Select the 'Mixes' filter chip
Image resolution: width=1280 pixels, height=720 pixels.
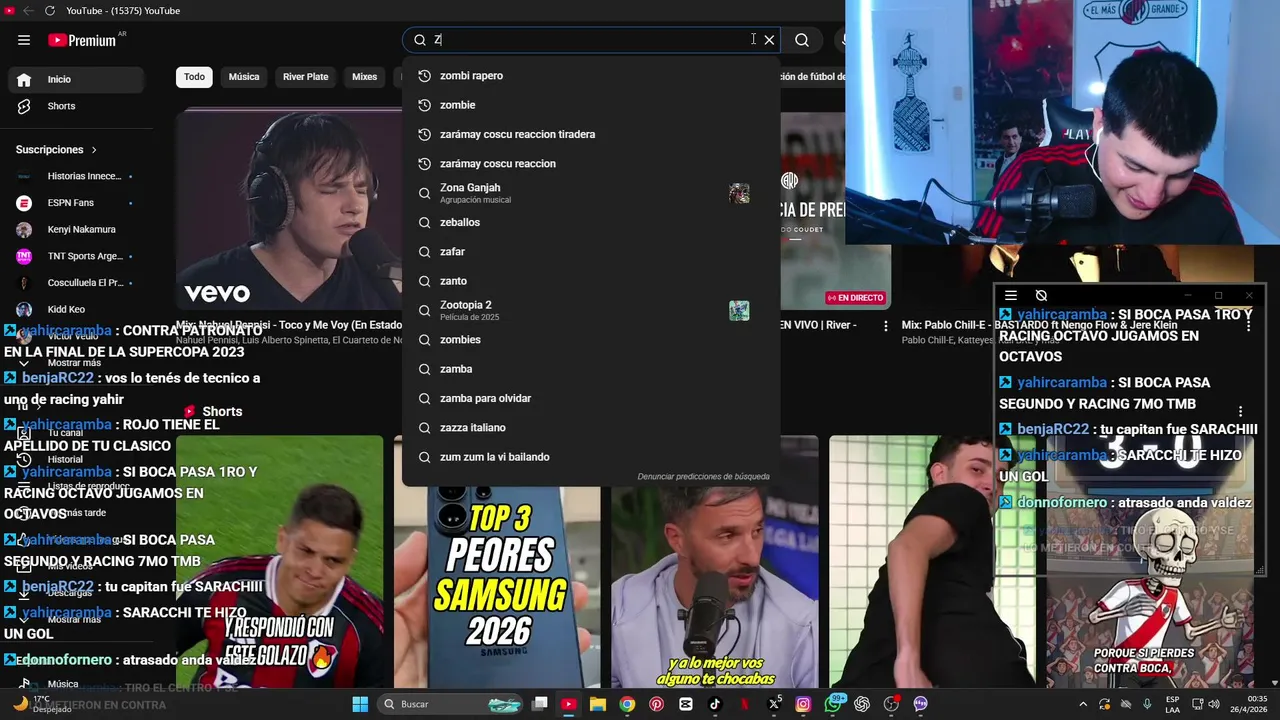coord(364,77)
